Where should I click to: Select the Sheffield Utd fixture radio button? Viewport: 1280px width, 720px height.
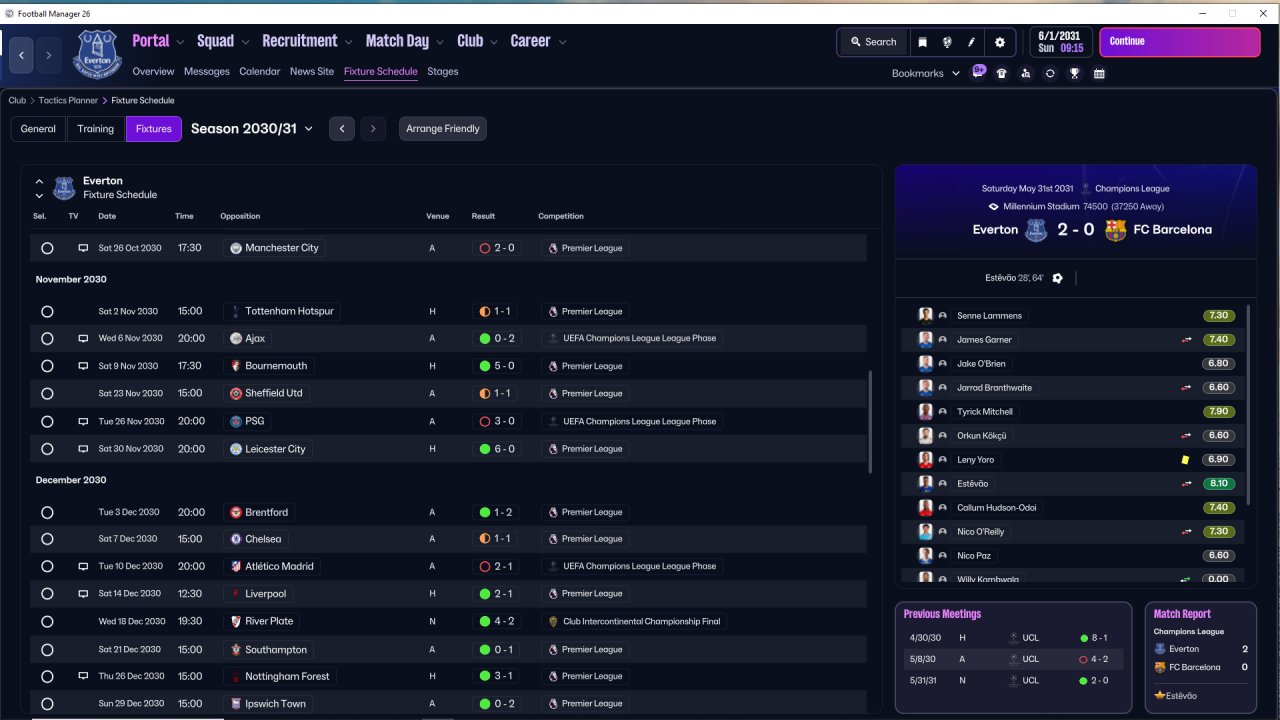coord(47,394)
